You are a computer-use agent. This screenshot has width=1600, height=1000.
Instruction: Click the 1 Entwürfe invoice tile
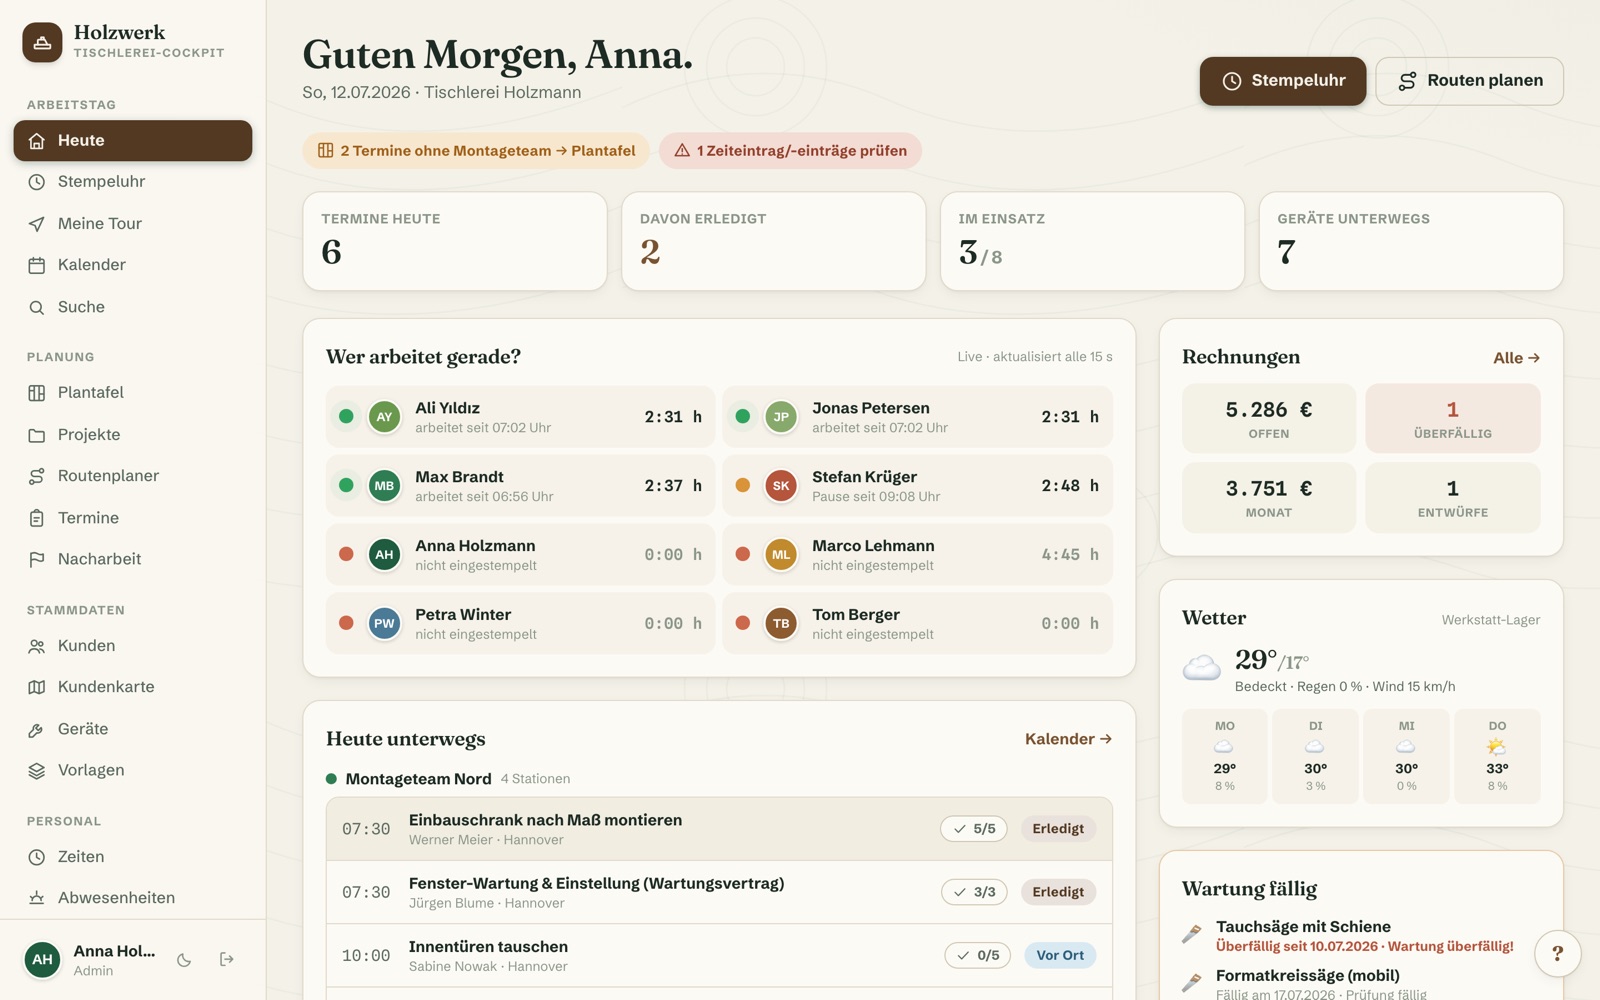click(x=1453, y=497)
